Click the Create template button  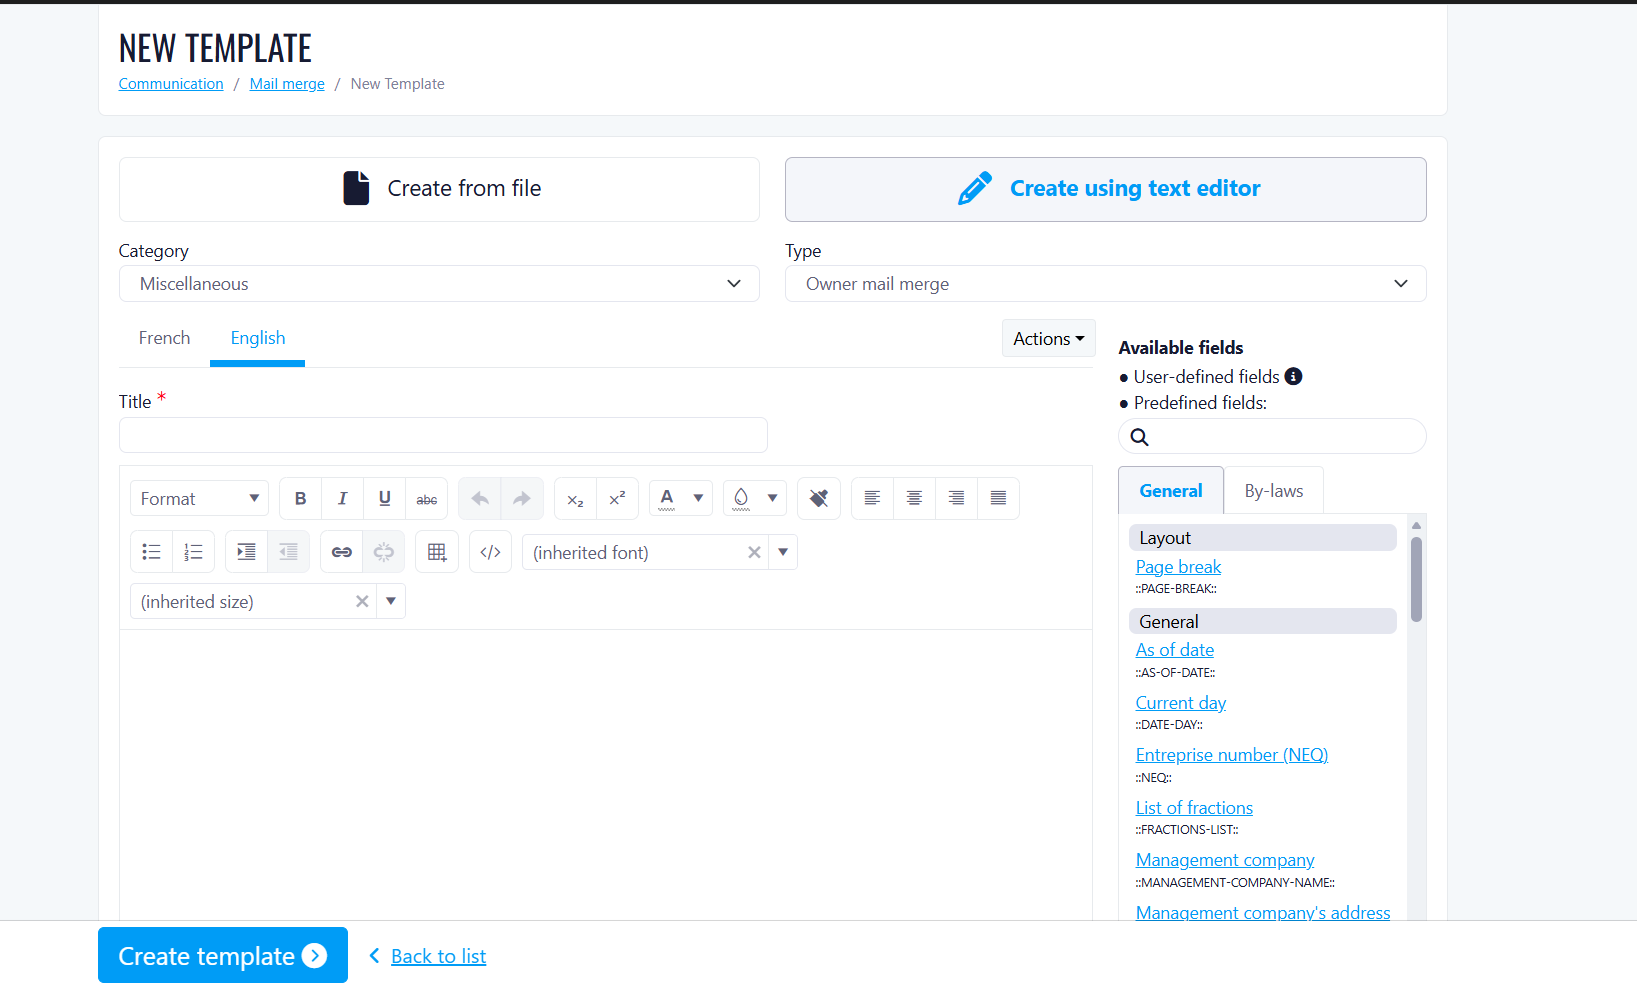[223, 955]
